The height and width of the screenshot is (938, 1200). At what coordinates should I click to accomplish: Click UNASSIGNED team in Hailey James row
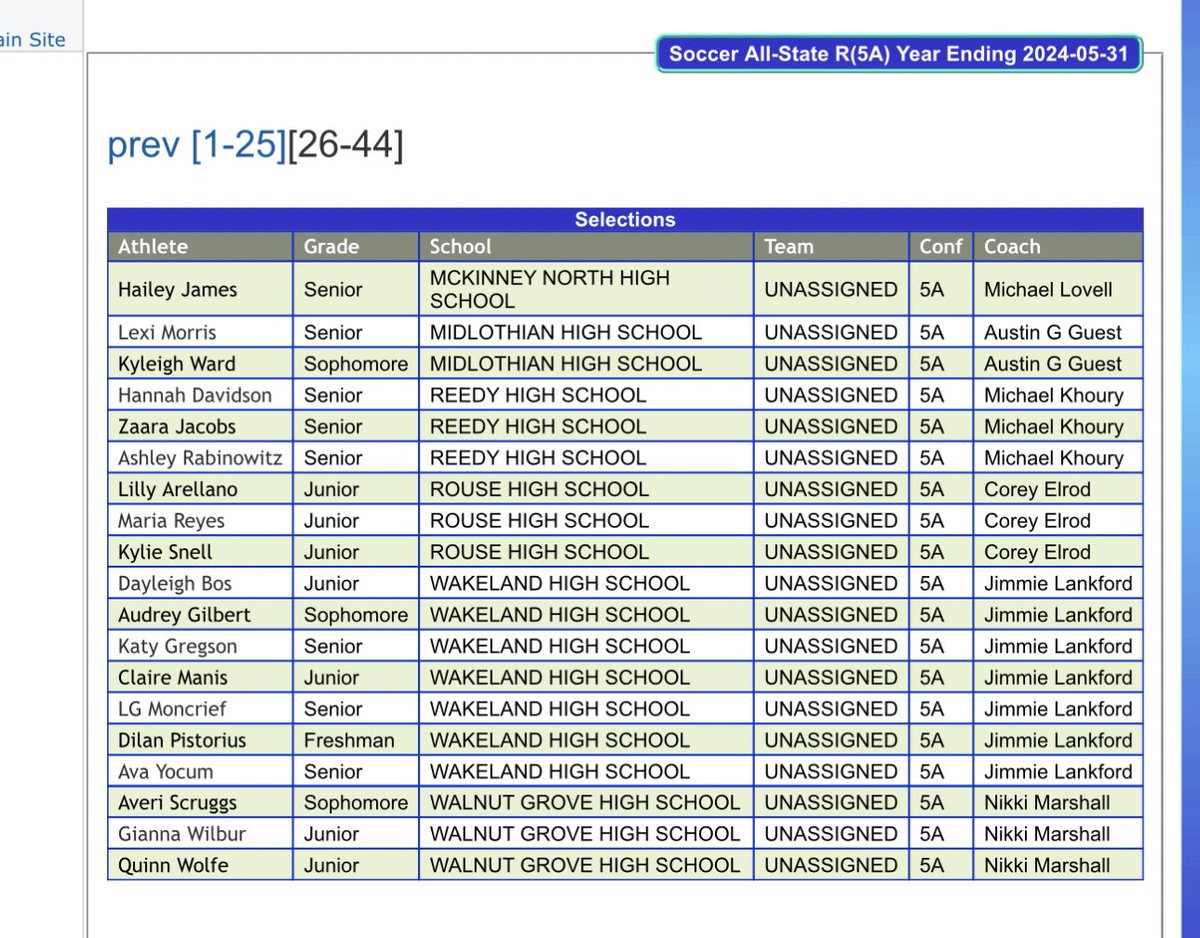(831, 290)
